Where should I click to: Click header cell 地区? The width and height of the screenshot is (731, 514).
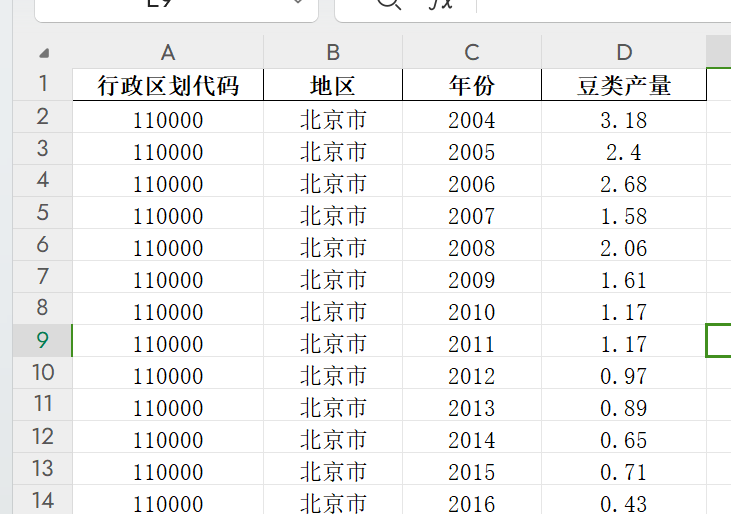[x=333, y=85]
